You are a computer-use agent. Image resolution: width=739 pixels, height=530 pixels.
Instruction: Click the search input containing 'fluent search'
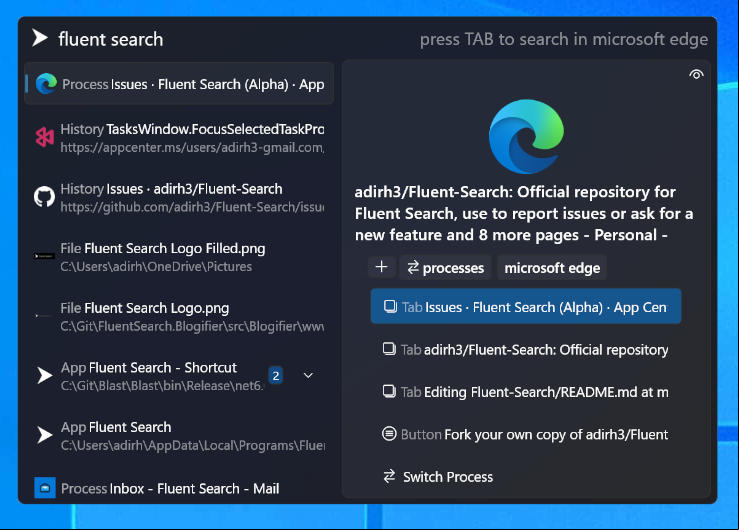pos(111,39)
